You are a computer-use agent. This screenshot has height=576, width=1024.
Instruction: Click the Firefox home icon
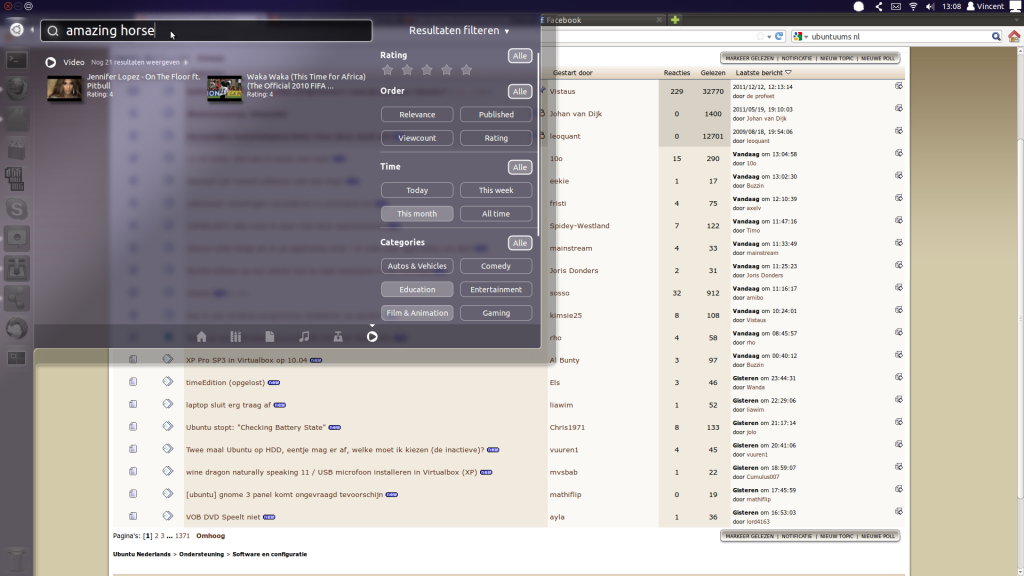[x=1013, y=37]
